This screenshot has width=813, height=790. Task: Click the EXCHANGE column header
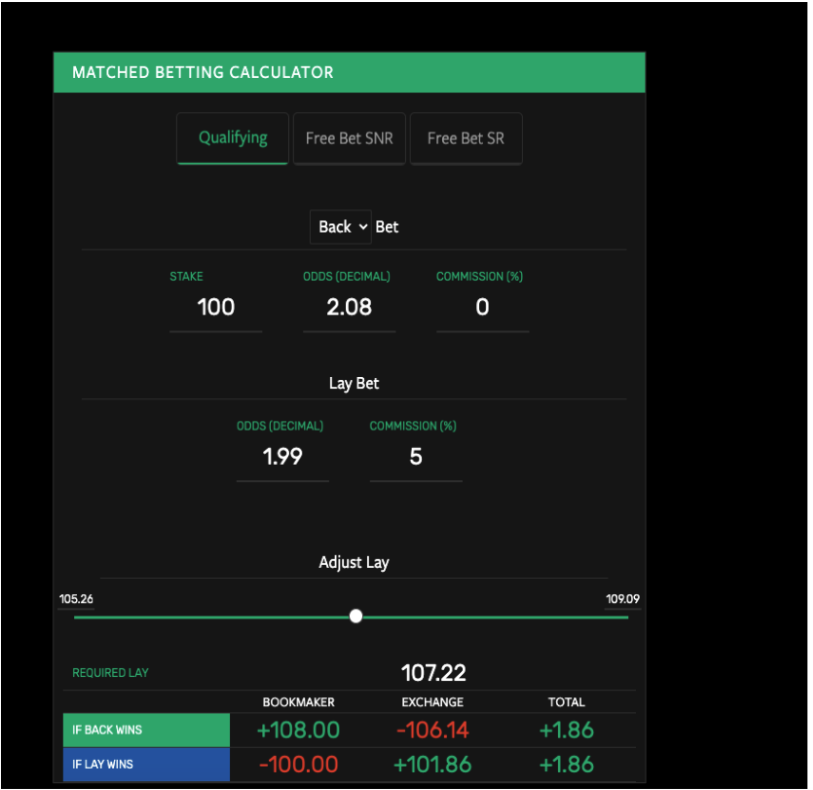432,702
